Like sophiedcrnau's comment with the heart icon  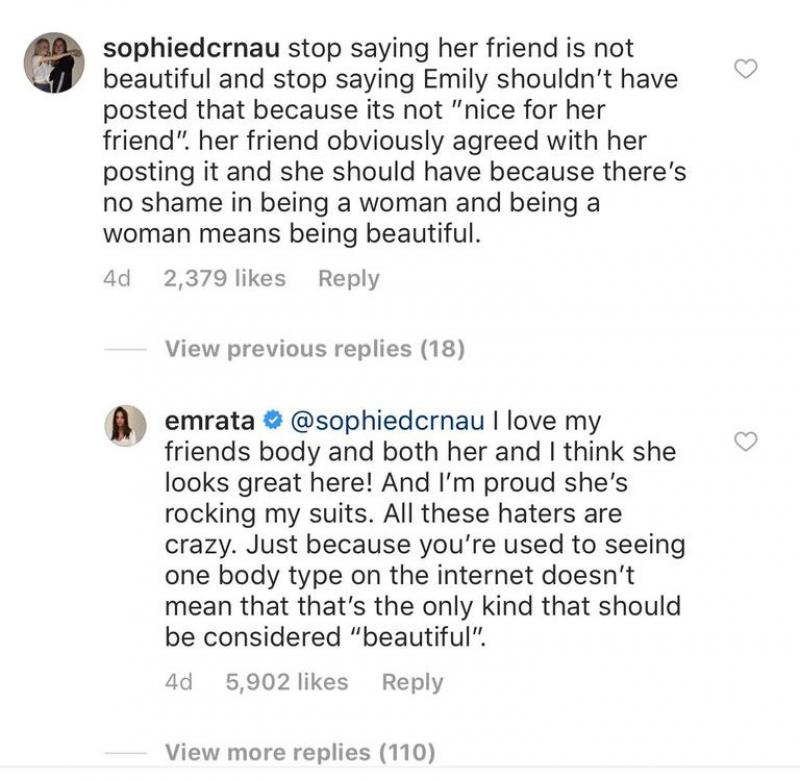[746, 68]
